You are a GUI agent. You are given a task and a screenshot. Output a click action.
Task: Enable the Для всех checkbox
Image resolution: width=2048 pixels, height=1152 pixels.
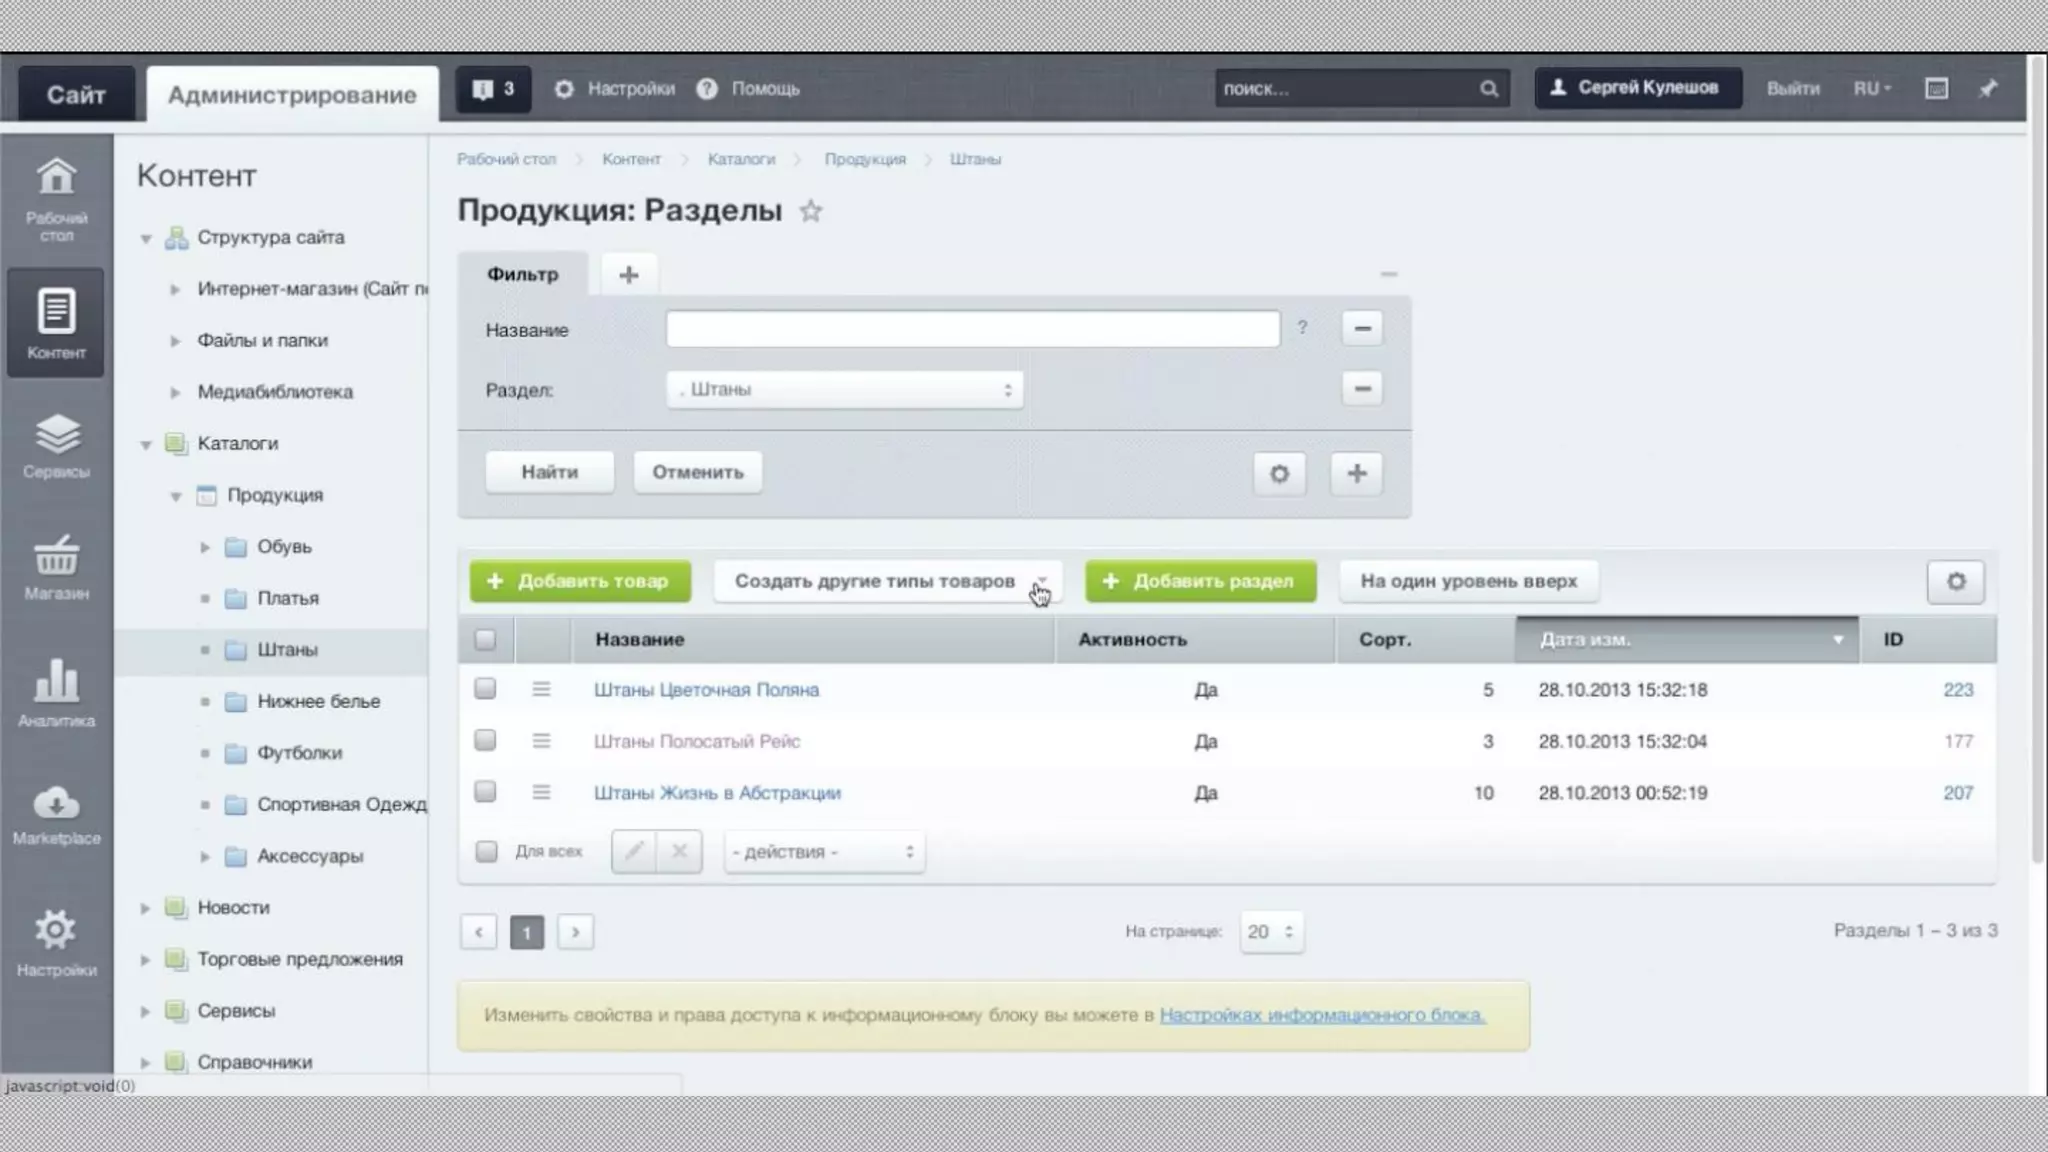(486, 851)
